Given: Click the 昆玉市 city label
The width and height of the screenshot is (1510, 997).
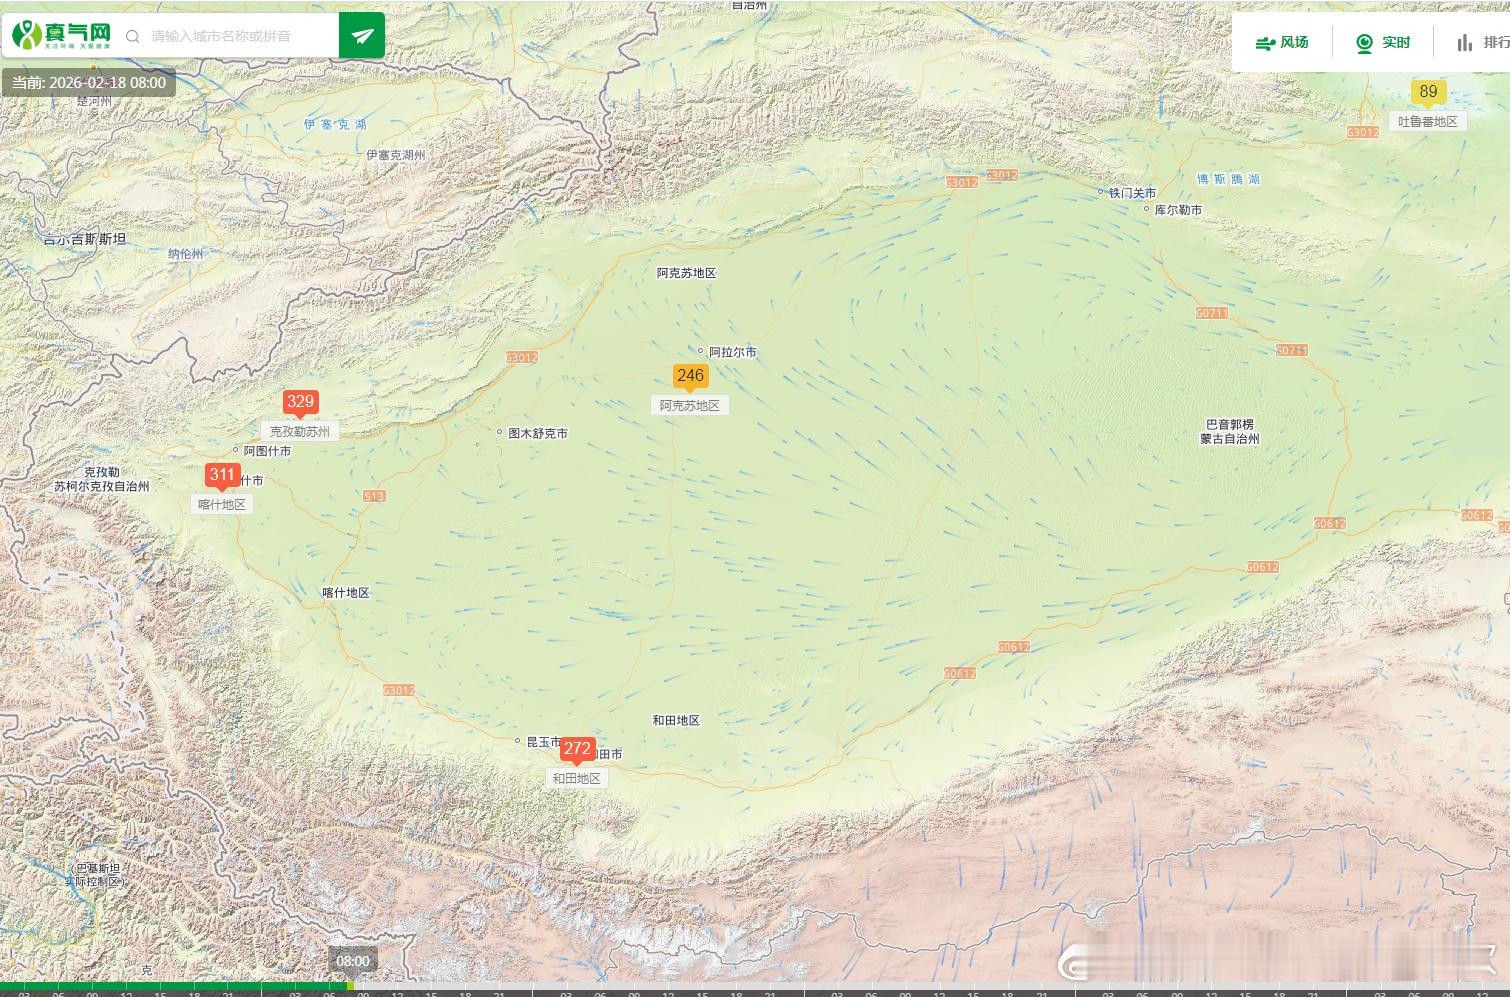Looking at the screenshot, I should tap(543, 742).
